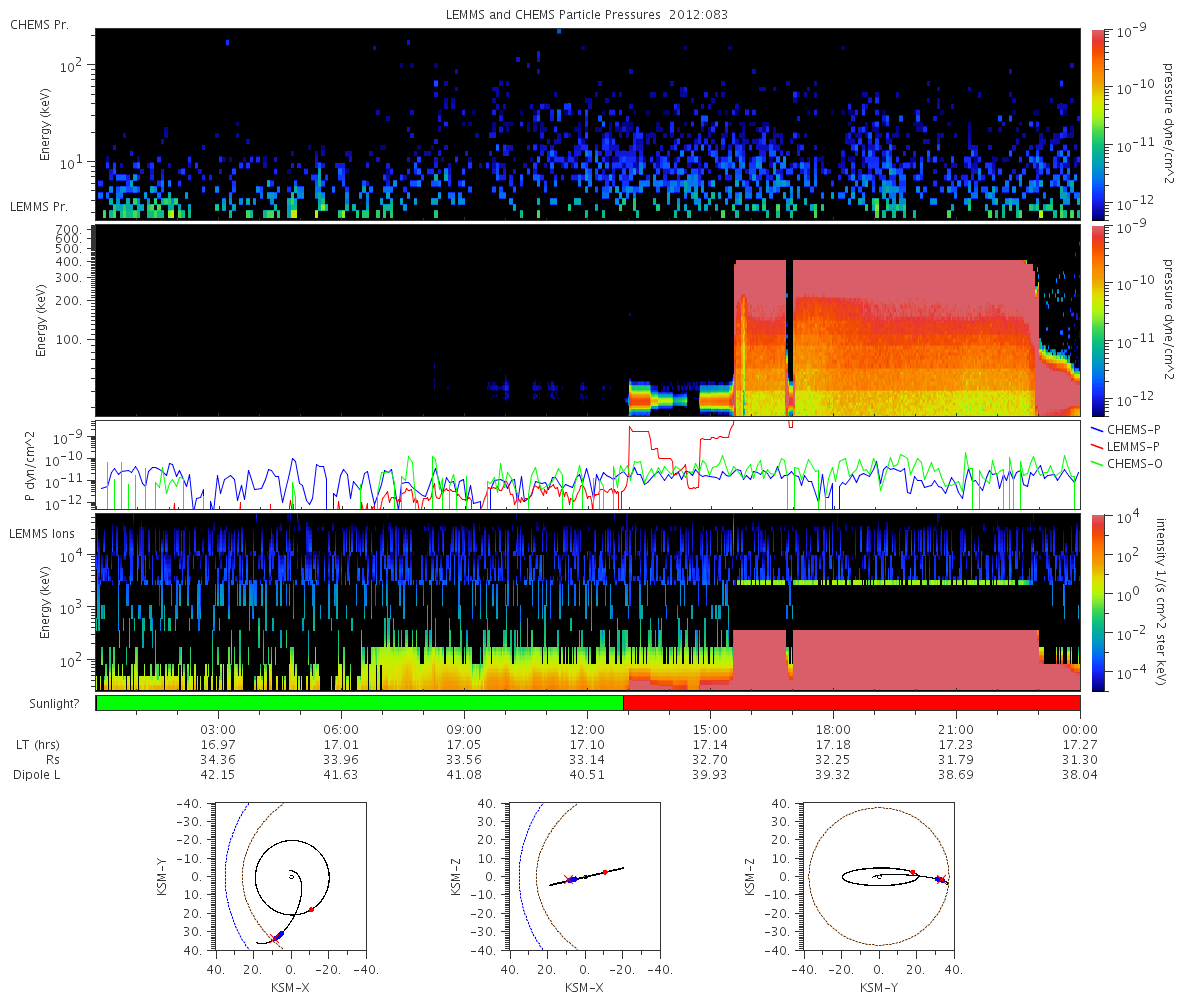Click the red dot in the KSM-X/KSM-Y orbit plot

[311, 909]
